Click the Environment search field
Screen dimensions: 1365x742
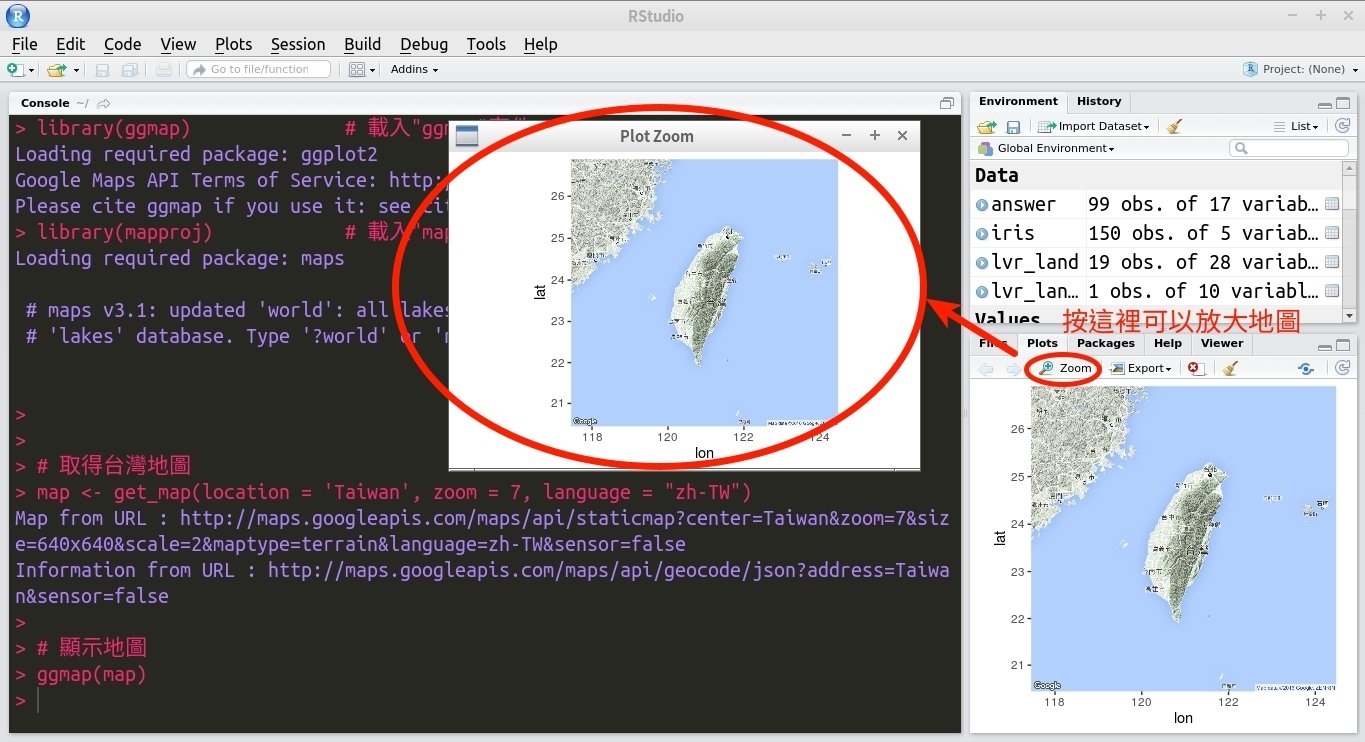(1289, 148)
